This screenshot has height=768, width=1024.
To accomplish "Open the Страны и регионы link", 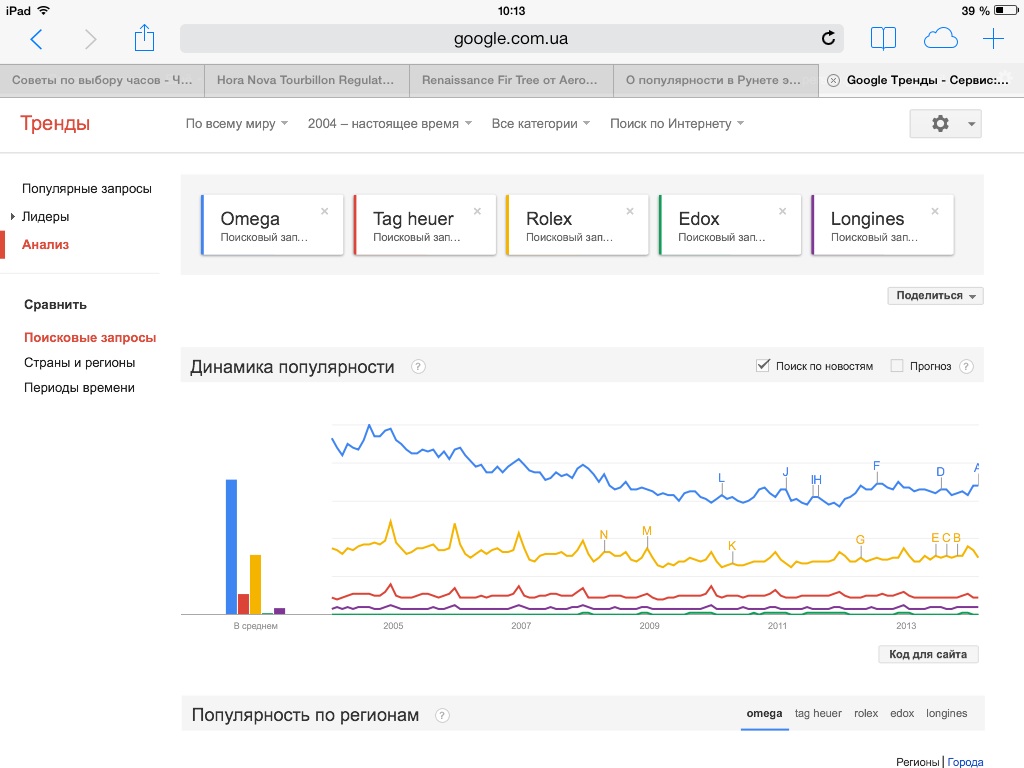I will pyautogui.click(x=79, y=363).
